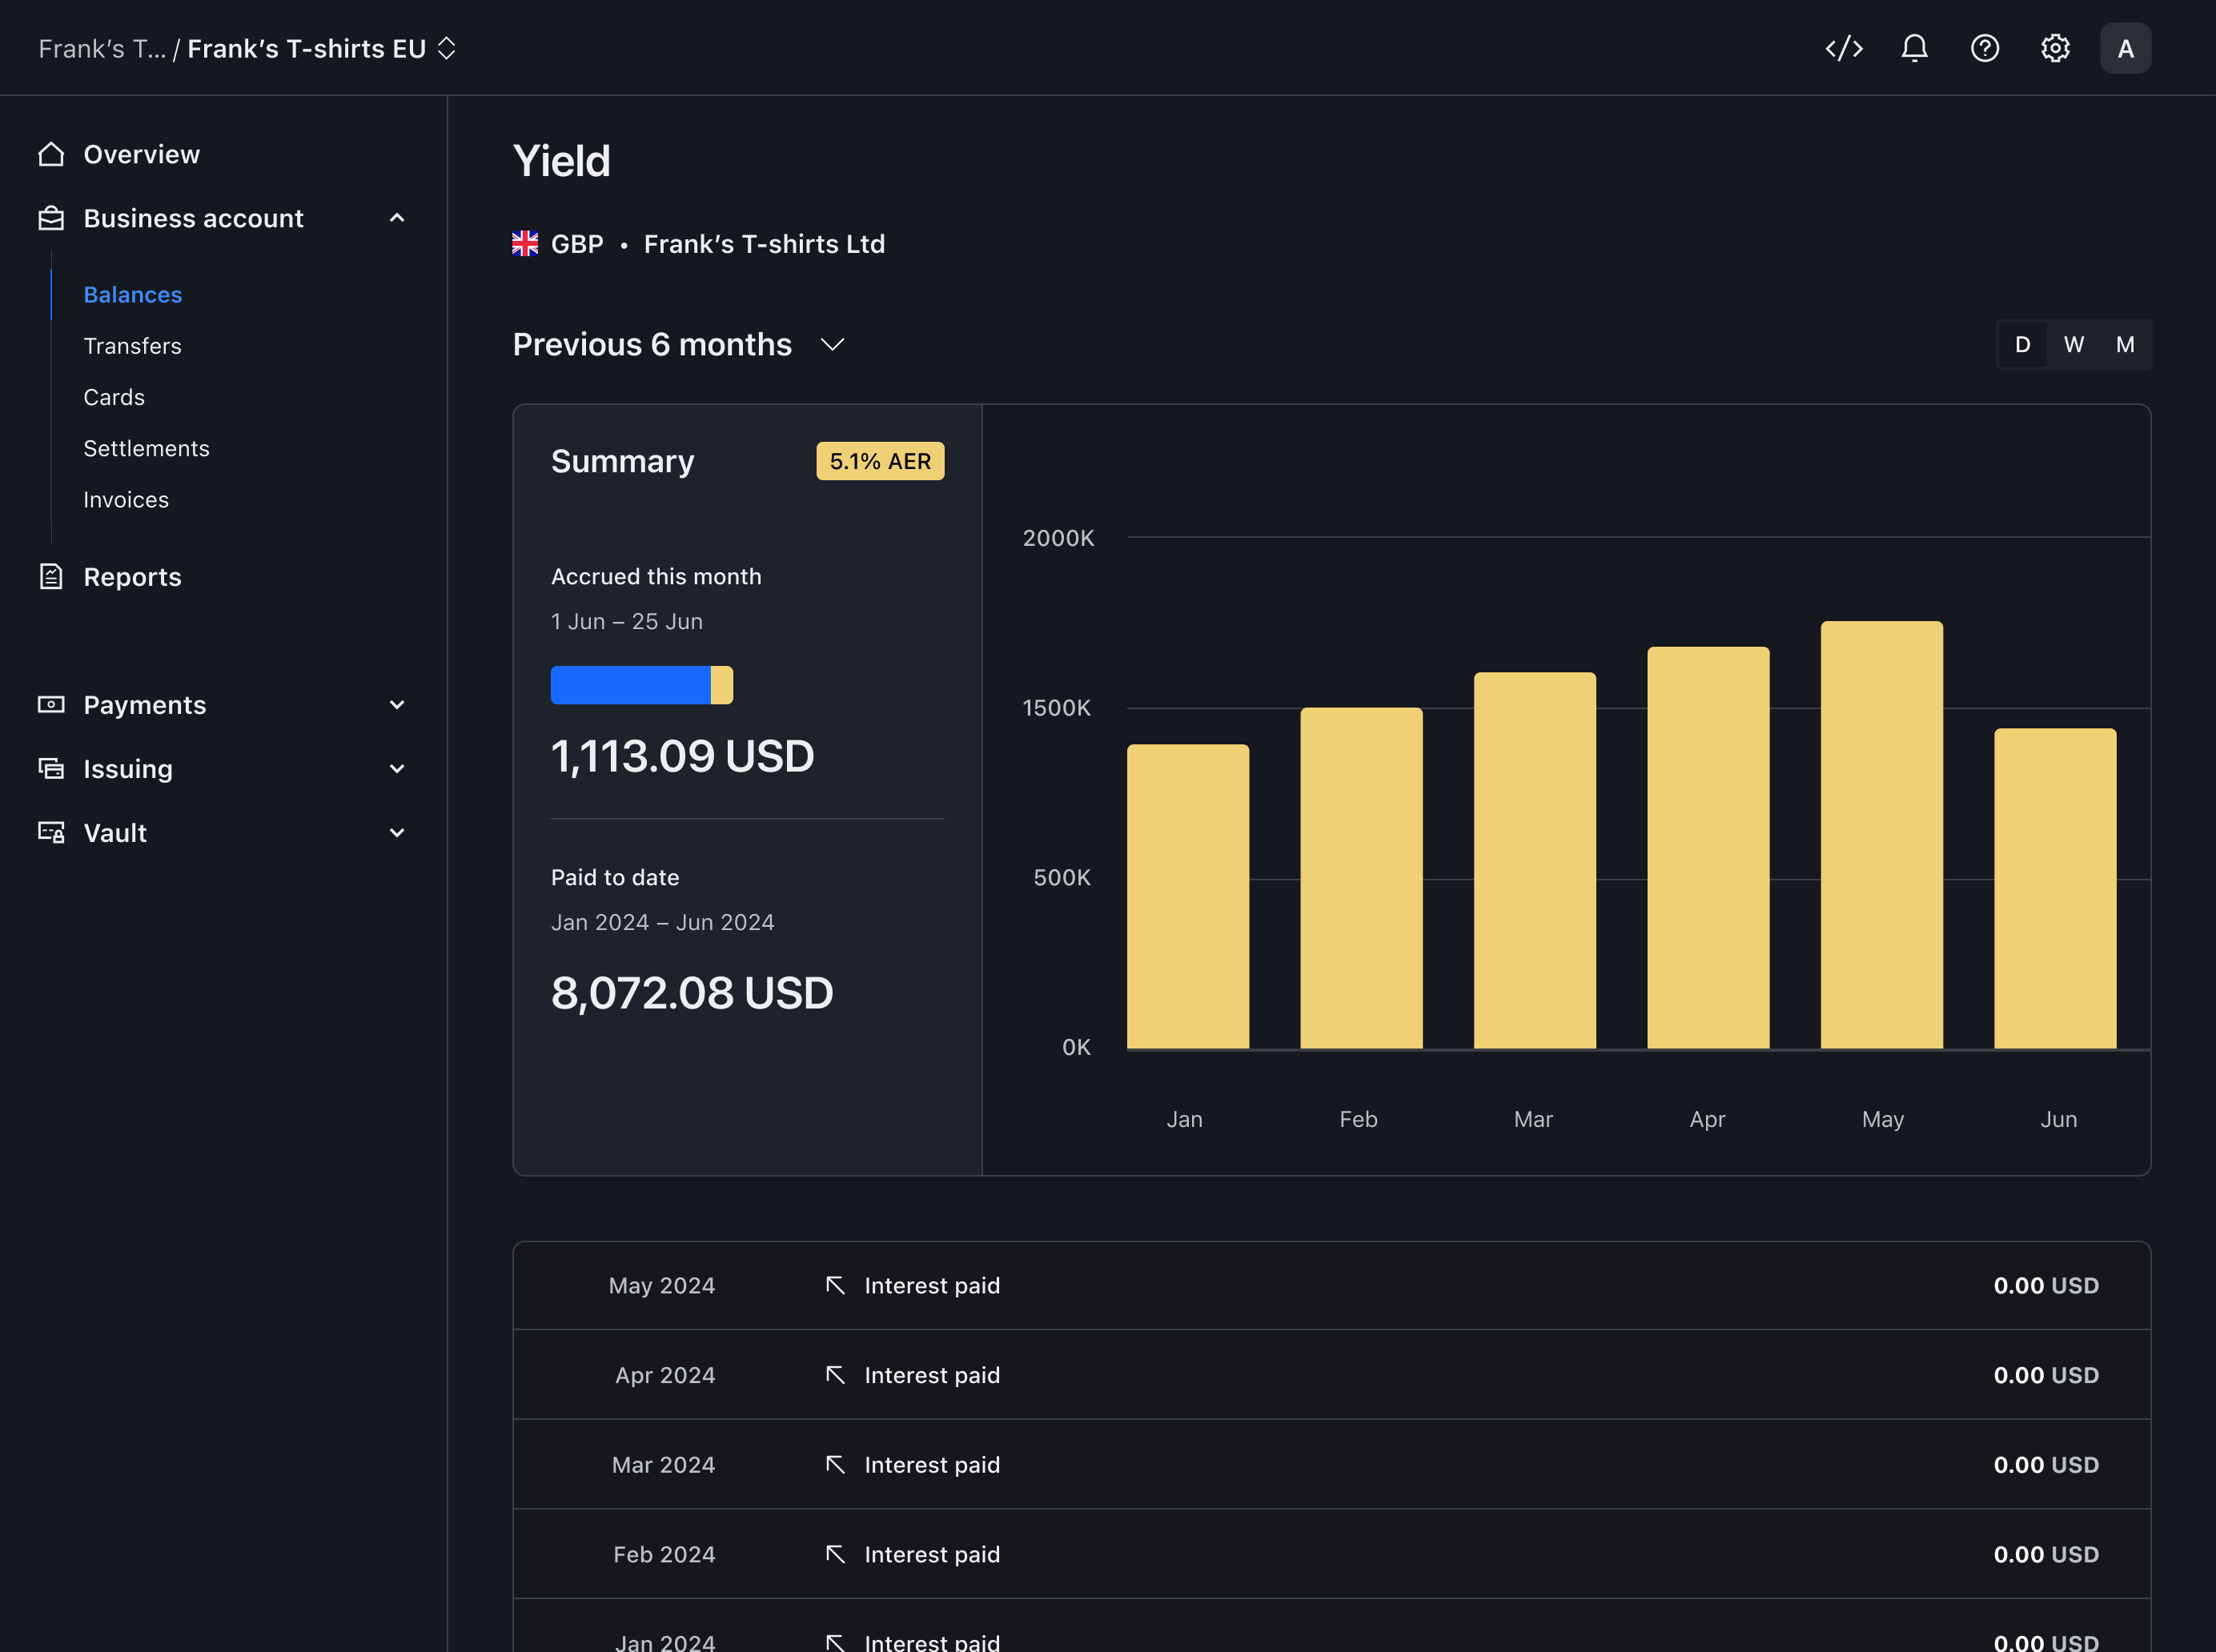Switch chart to weekly W view
Screen dimensions: 2216x1652
[x=2074, y=345]
